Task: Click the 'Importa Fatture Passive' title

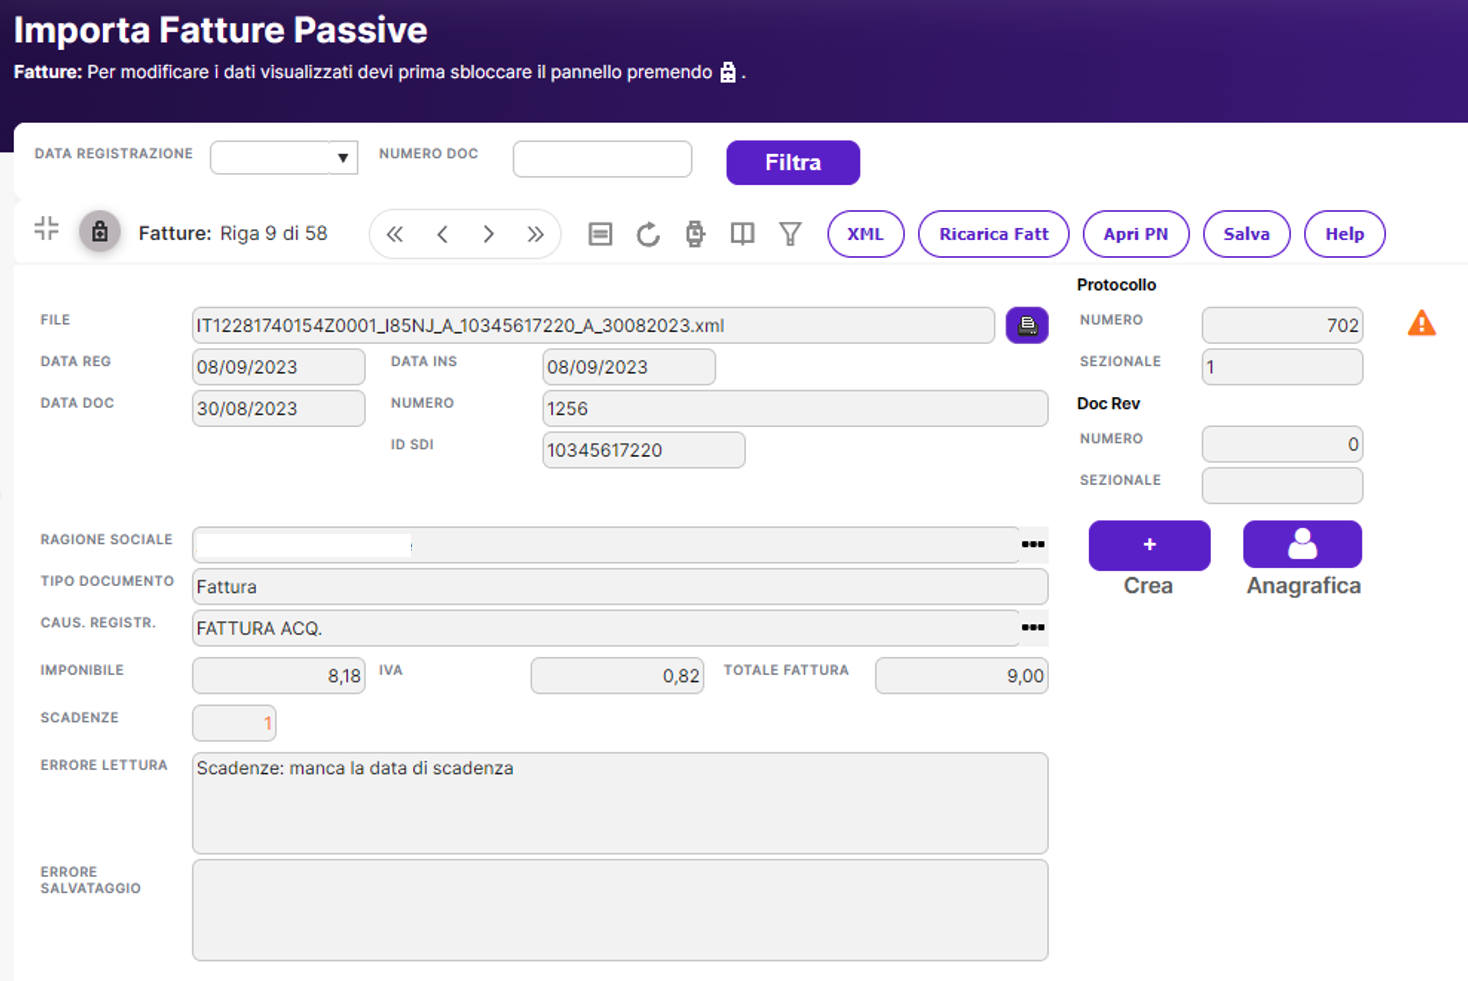Action: [220, 30]
